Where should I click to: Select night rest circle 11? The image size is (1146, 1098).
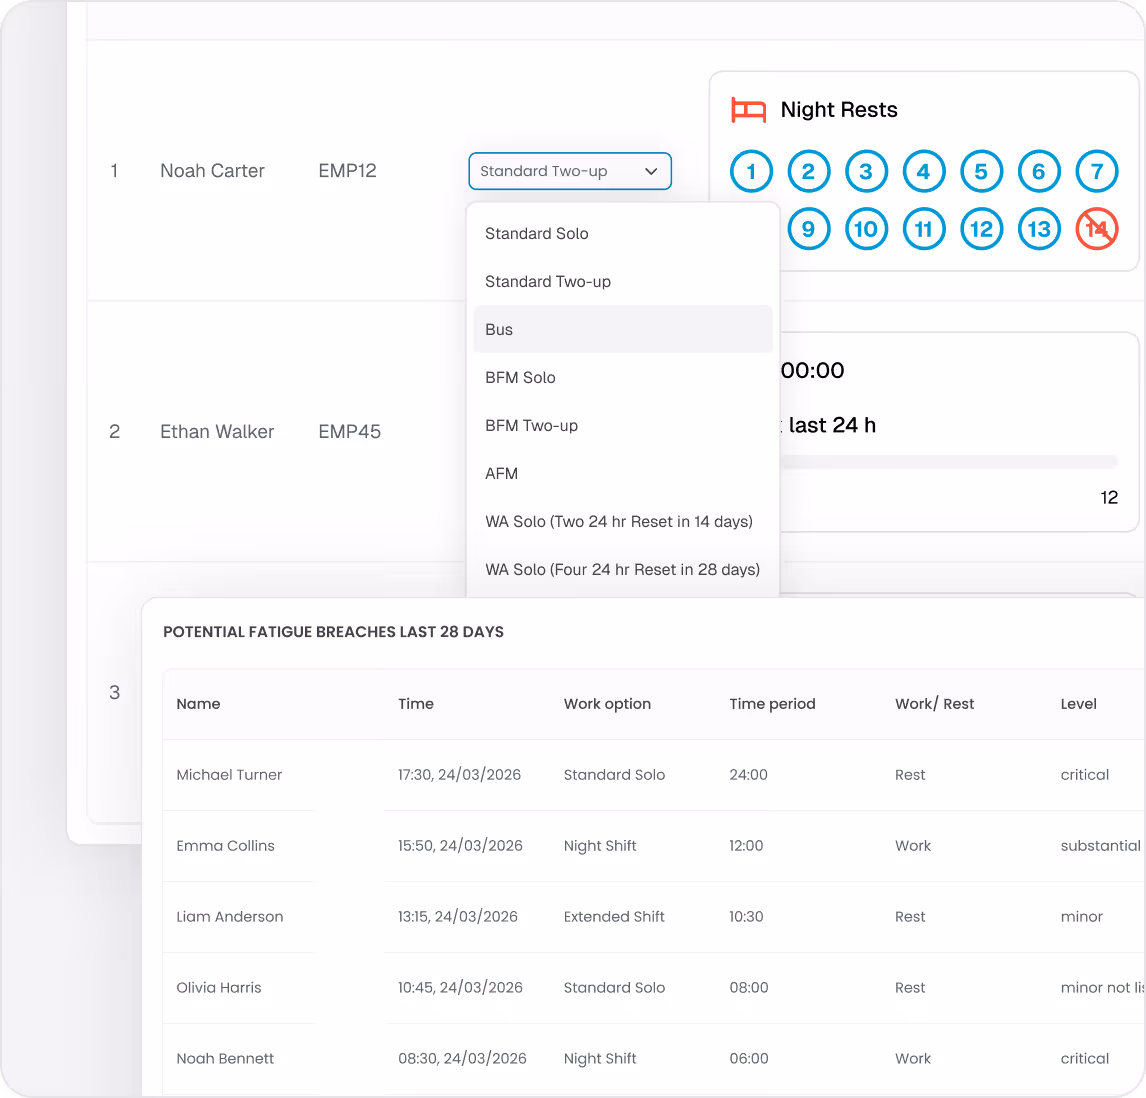(925, 229)
